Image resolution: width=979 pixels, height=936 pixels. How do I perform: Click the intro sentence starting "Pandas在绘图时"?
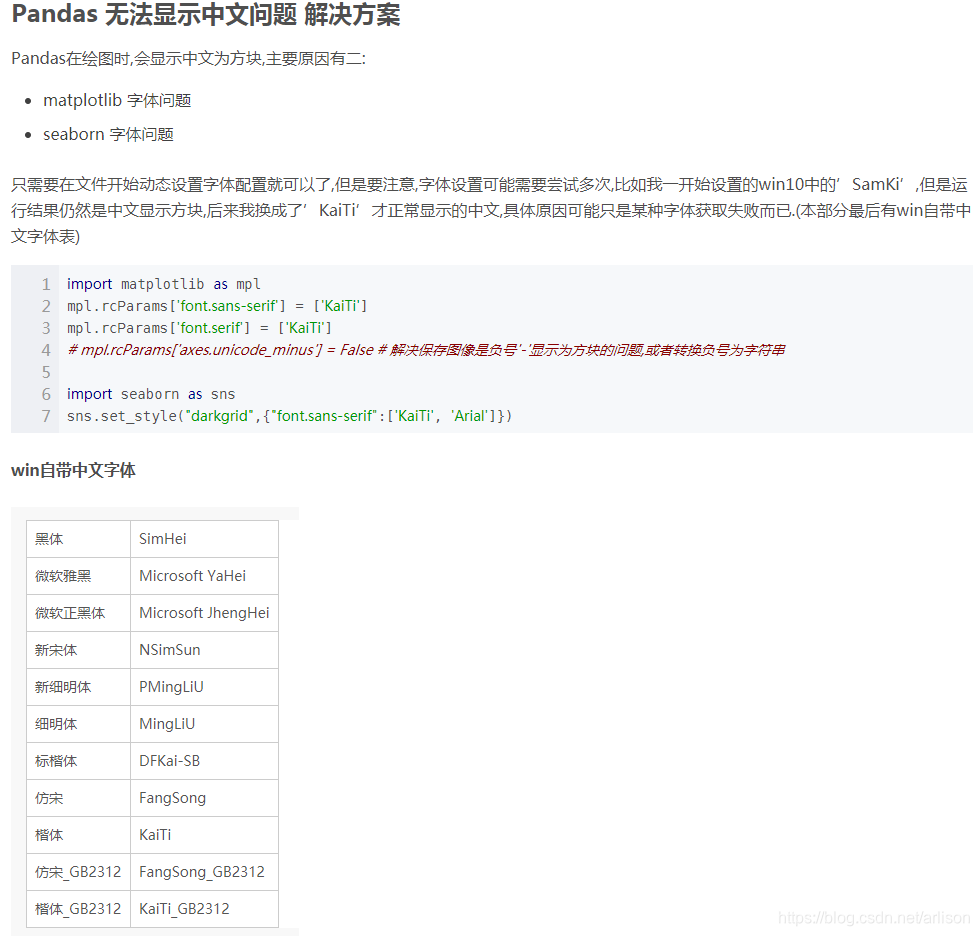coord(189,59)
